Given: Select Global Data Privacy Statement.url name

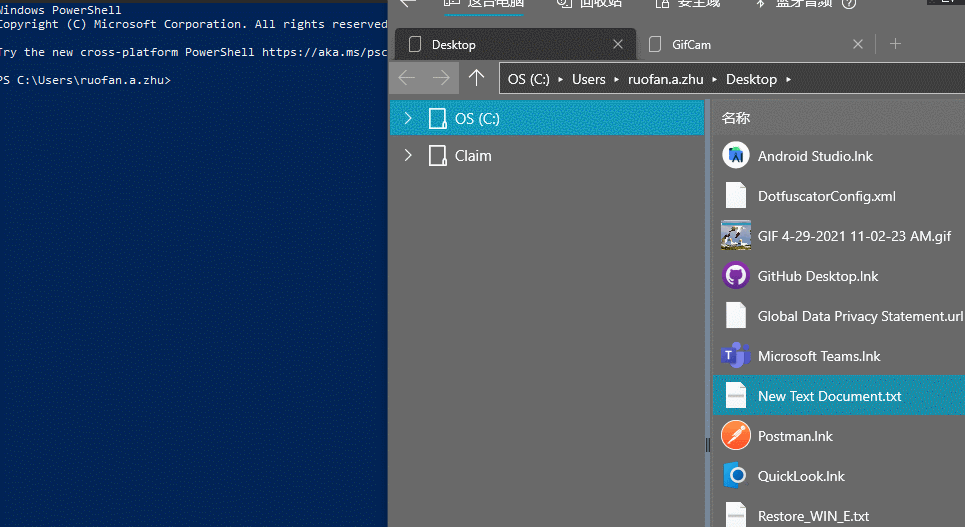Looking at the screenshot, I should coord(860,316).
